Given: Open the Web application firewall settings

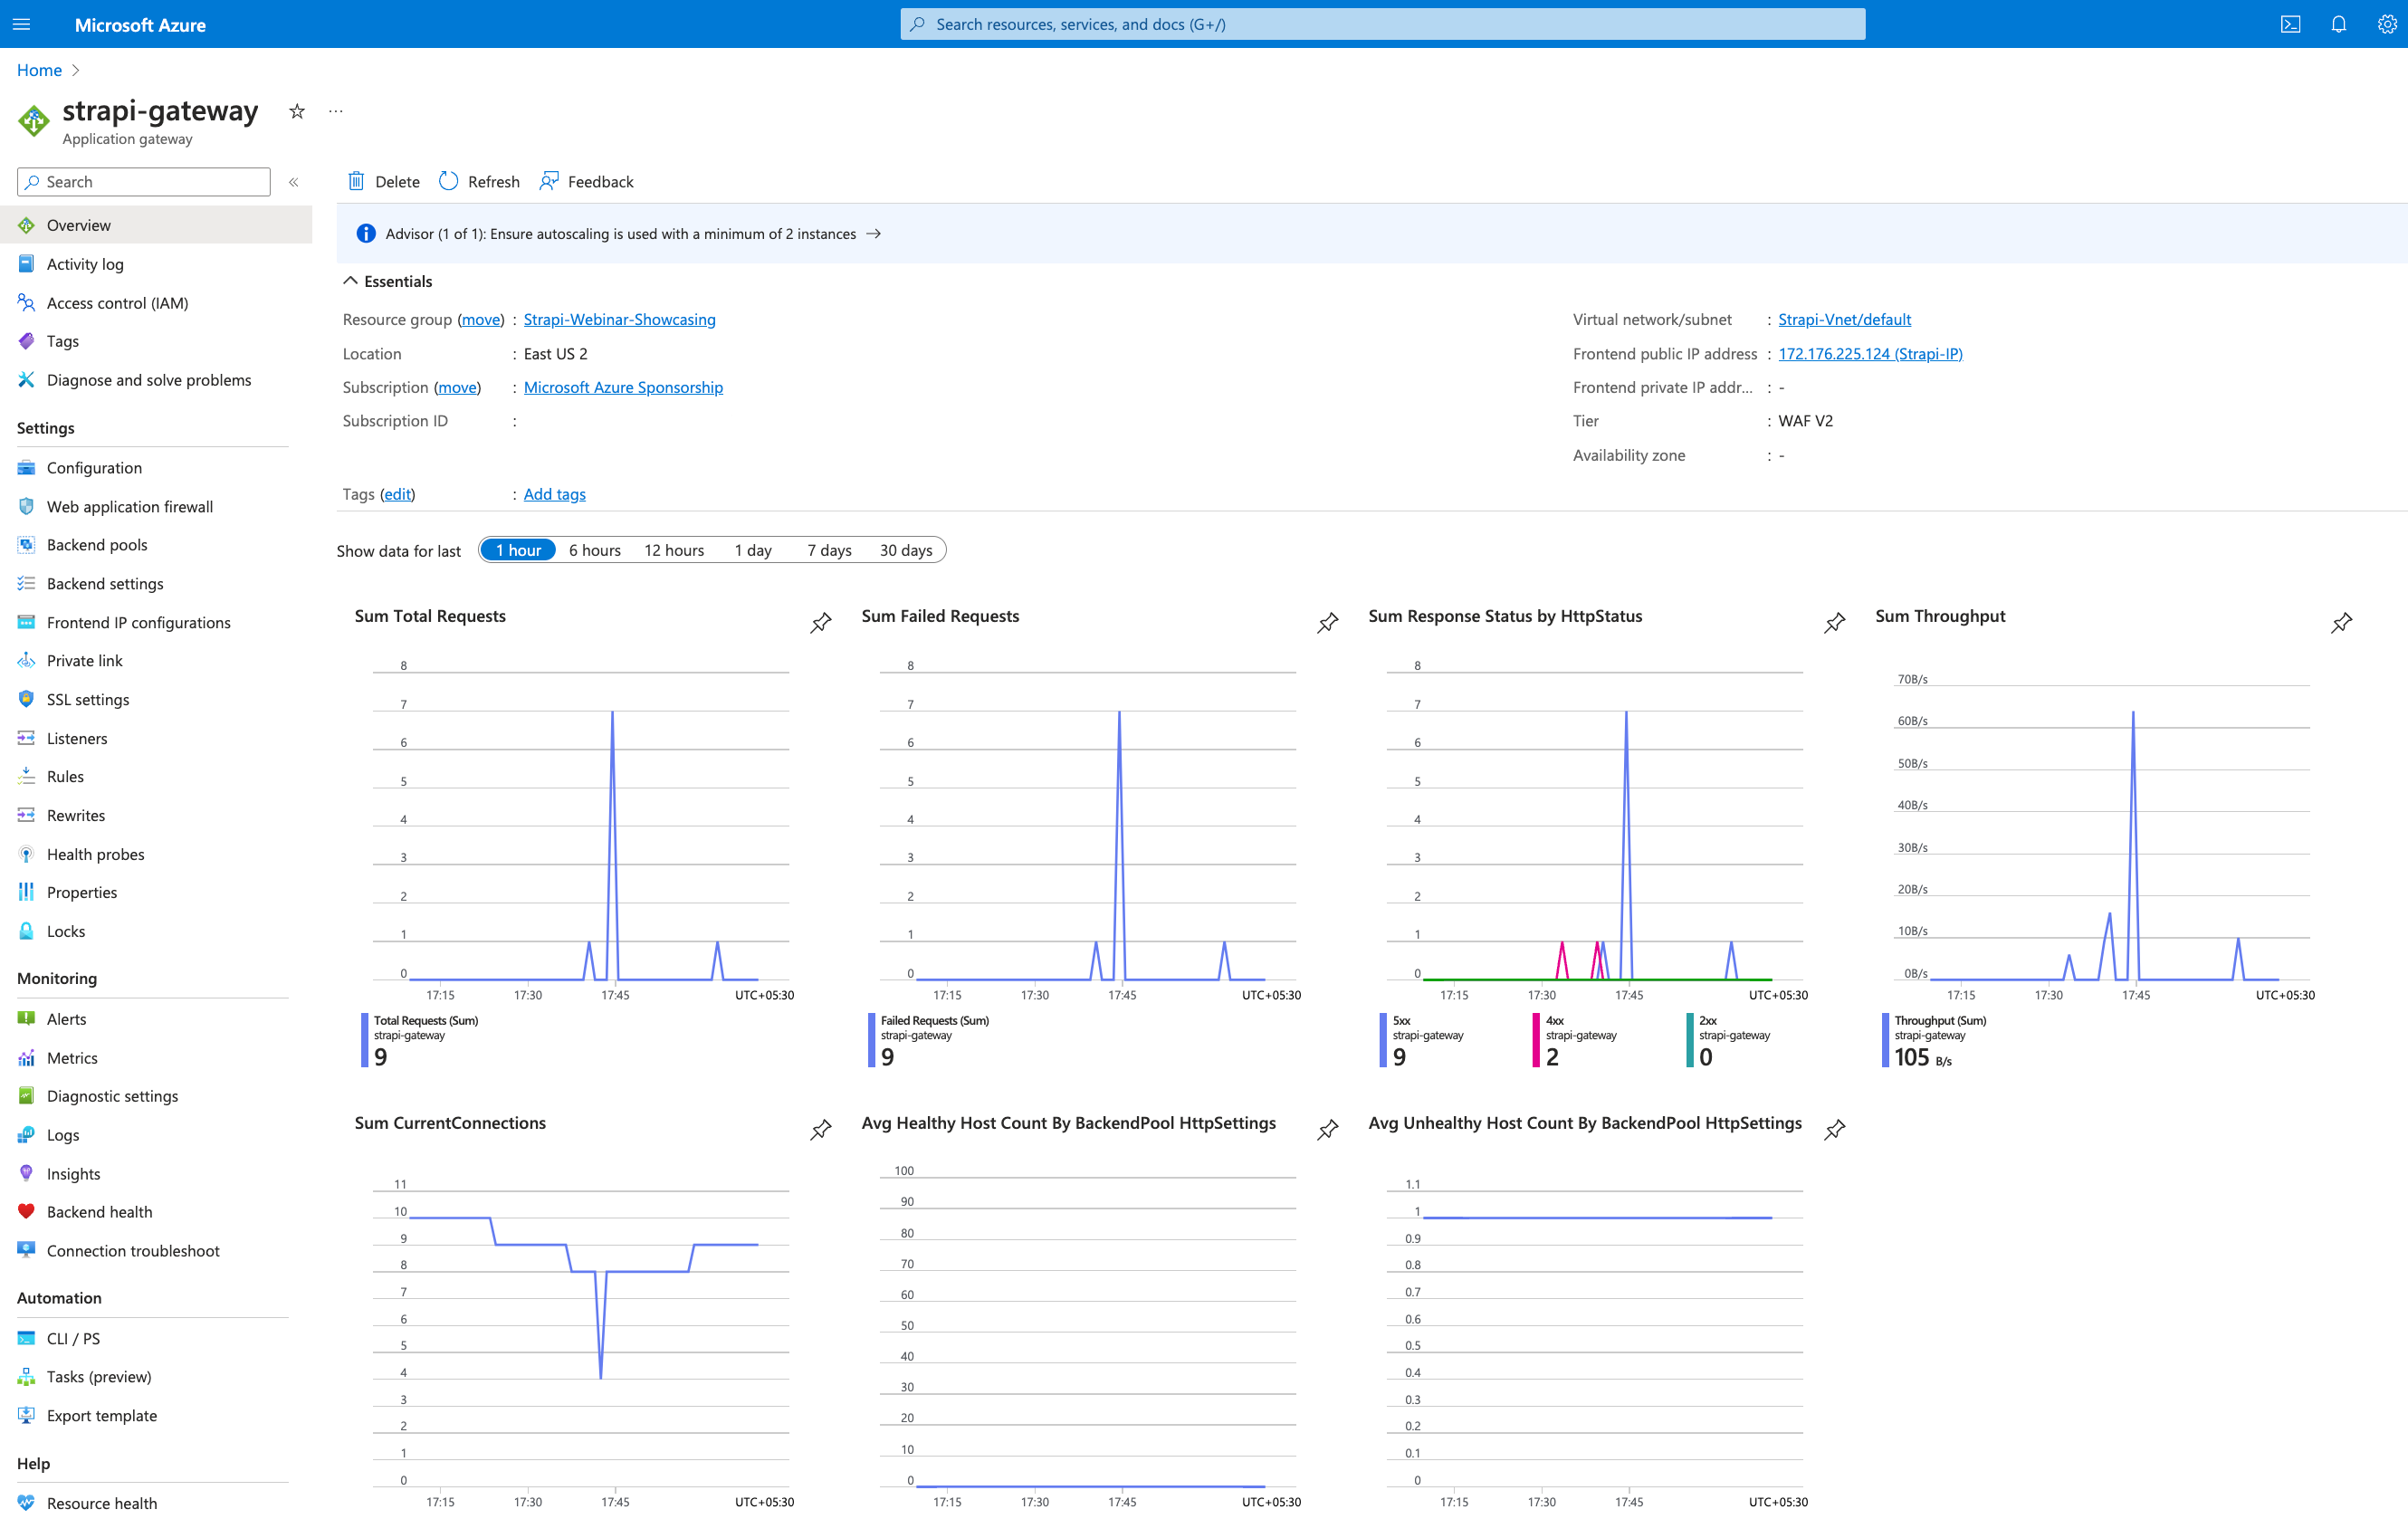Looking at the screenshot, I should (130, 506).
